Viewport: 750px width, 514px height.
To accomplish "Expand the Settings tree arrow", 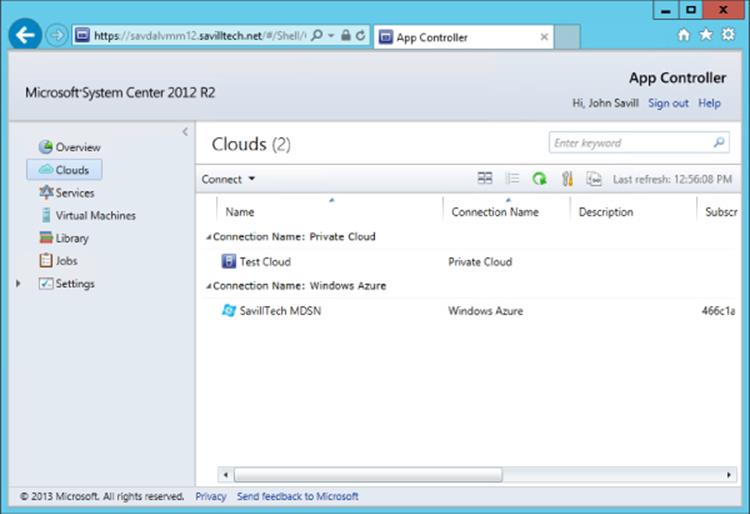I will [18, 284].
